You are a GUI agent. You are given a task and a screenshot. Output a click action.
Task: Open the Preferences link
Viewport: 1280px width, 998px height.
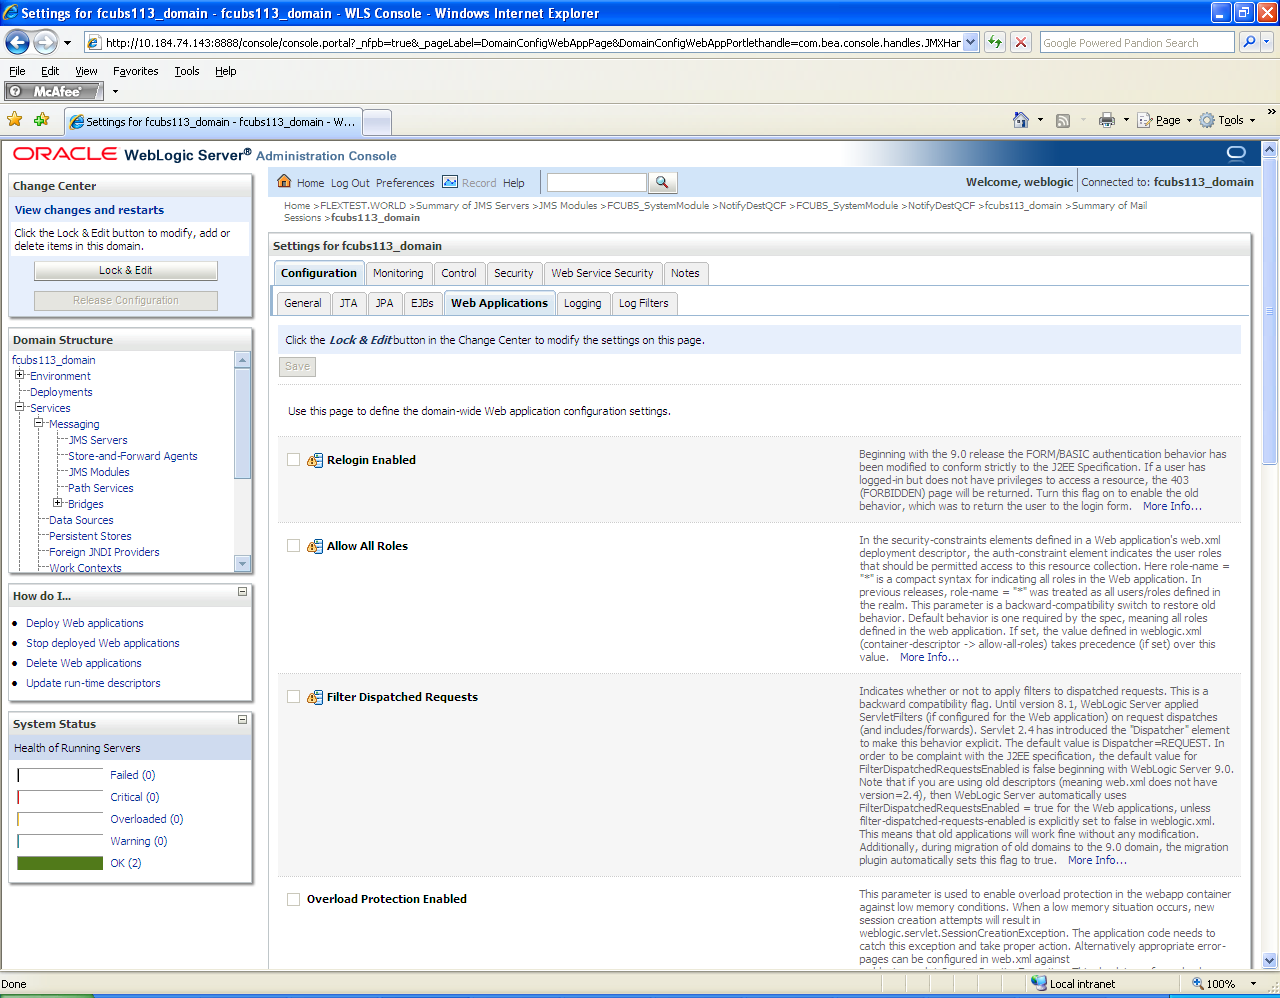pos(405,183)
